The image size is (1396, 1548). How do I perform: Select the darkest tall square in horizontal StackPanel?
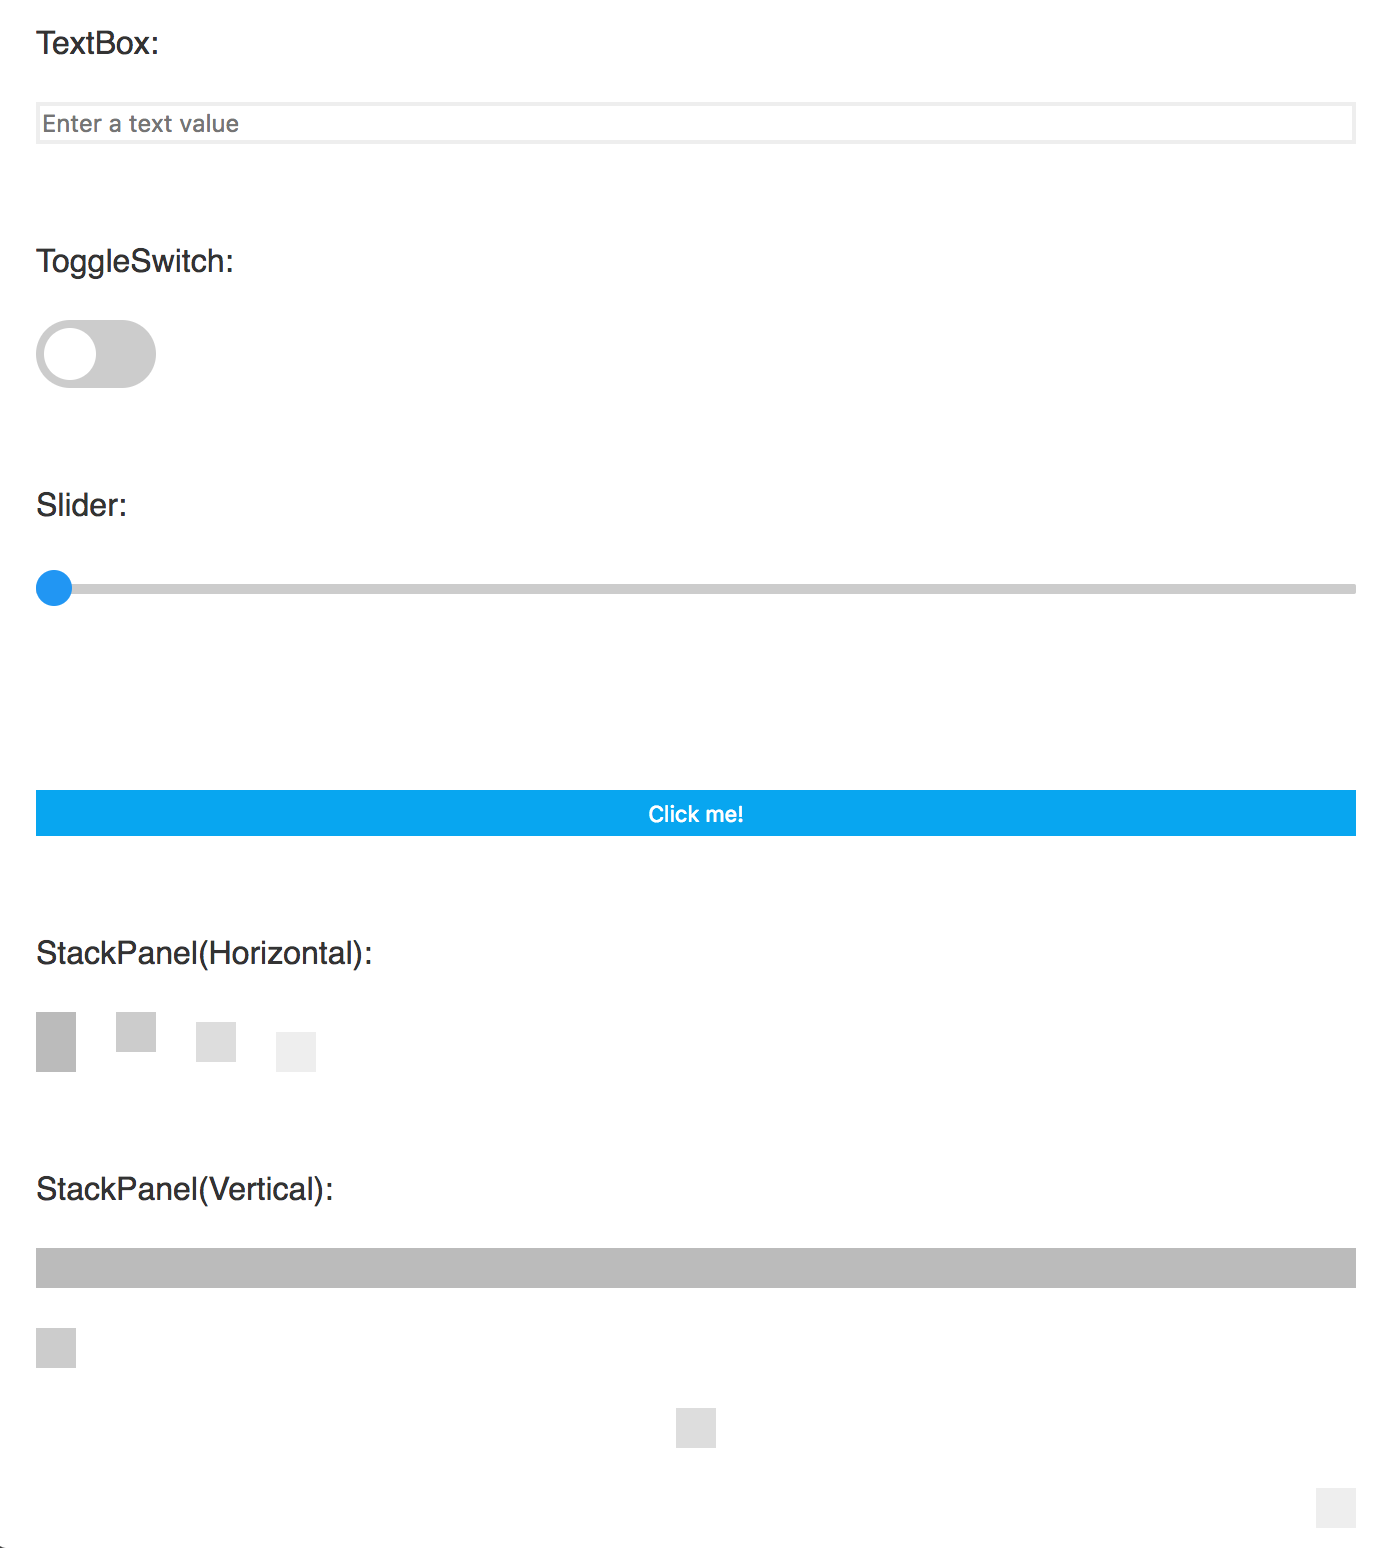(56, 1042)
